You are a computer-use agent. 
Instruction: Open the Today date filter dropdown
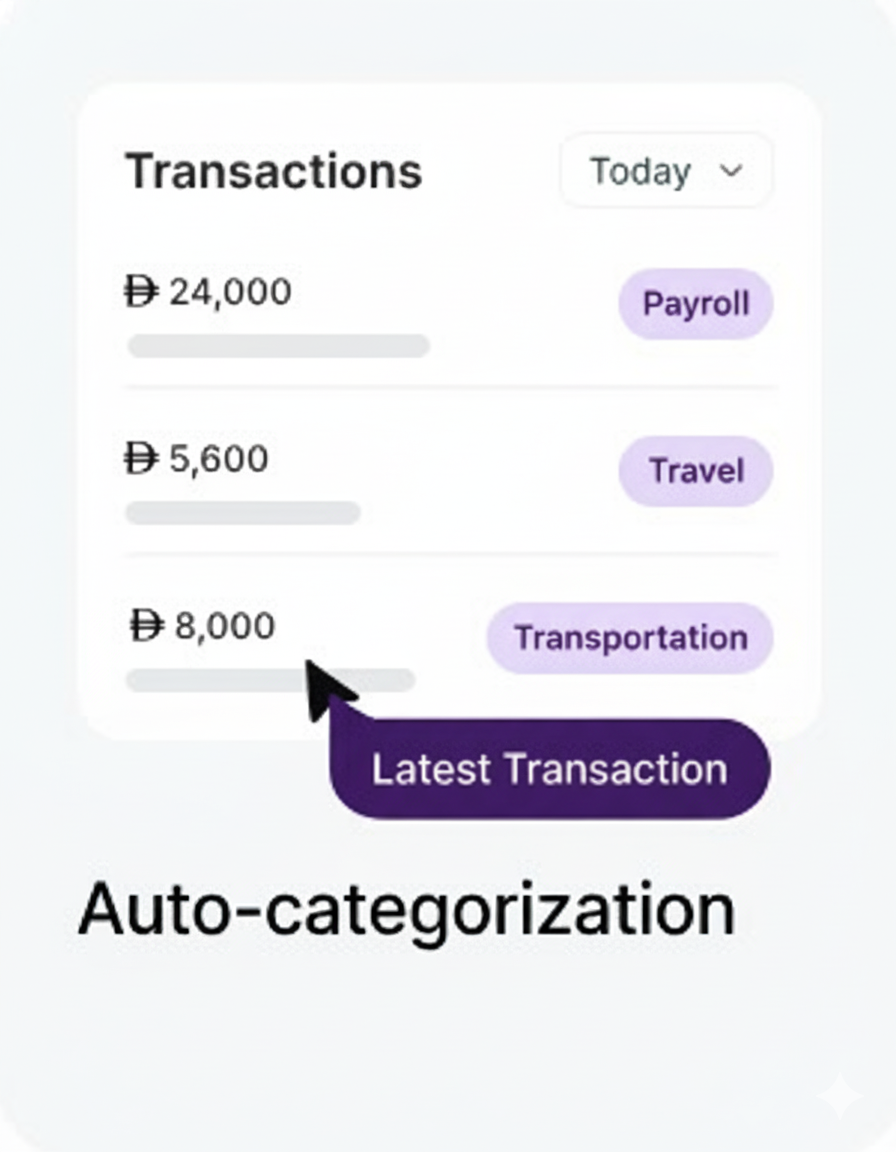665,171
